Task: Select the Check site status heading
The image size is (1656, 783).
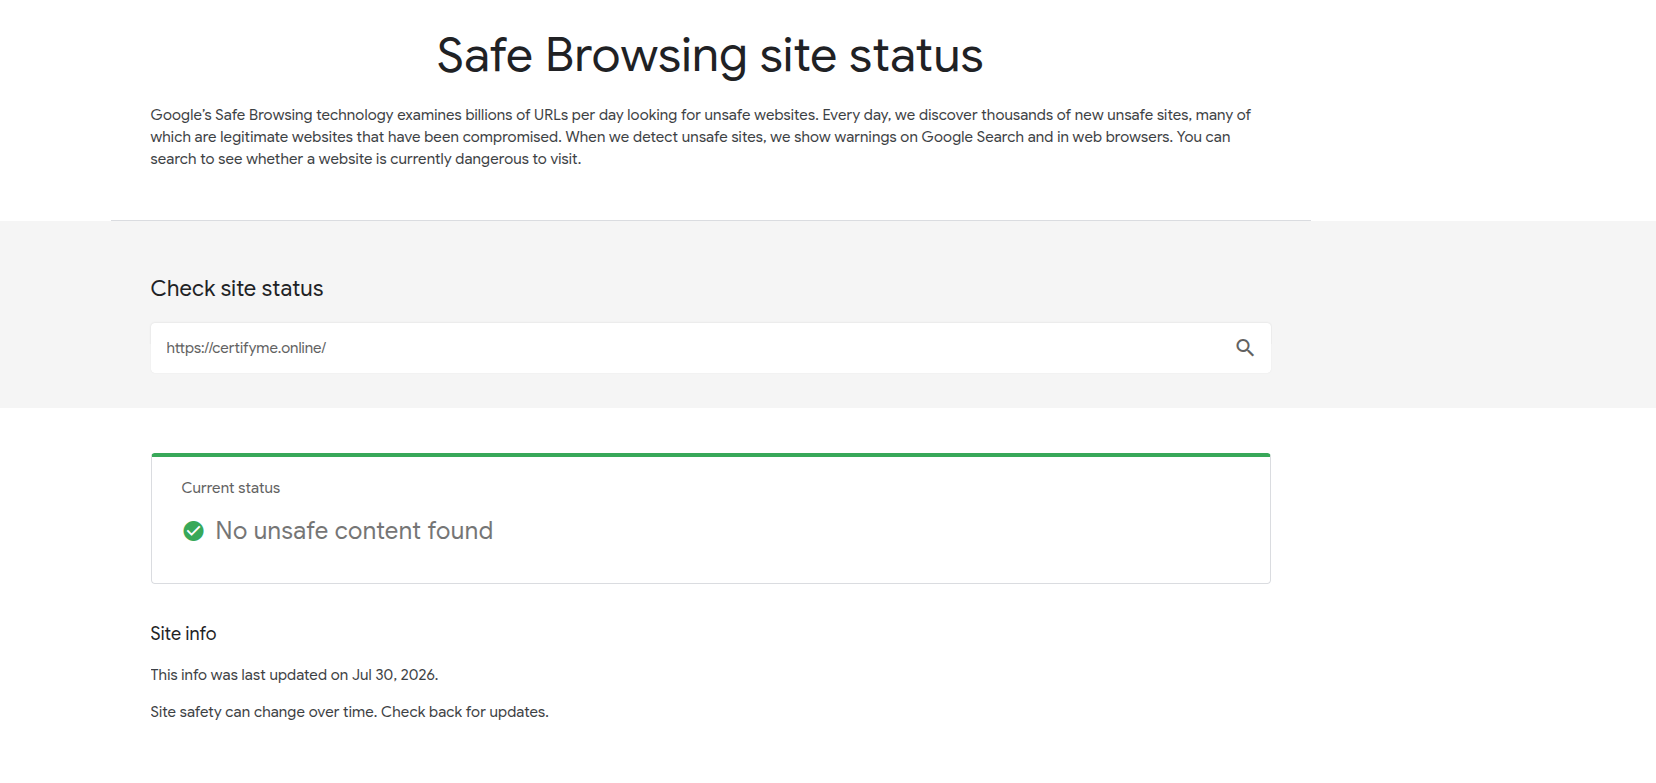Action: point(237,289)
